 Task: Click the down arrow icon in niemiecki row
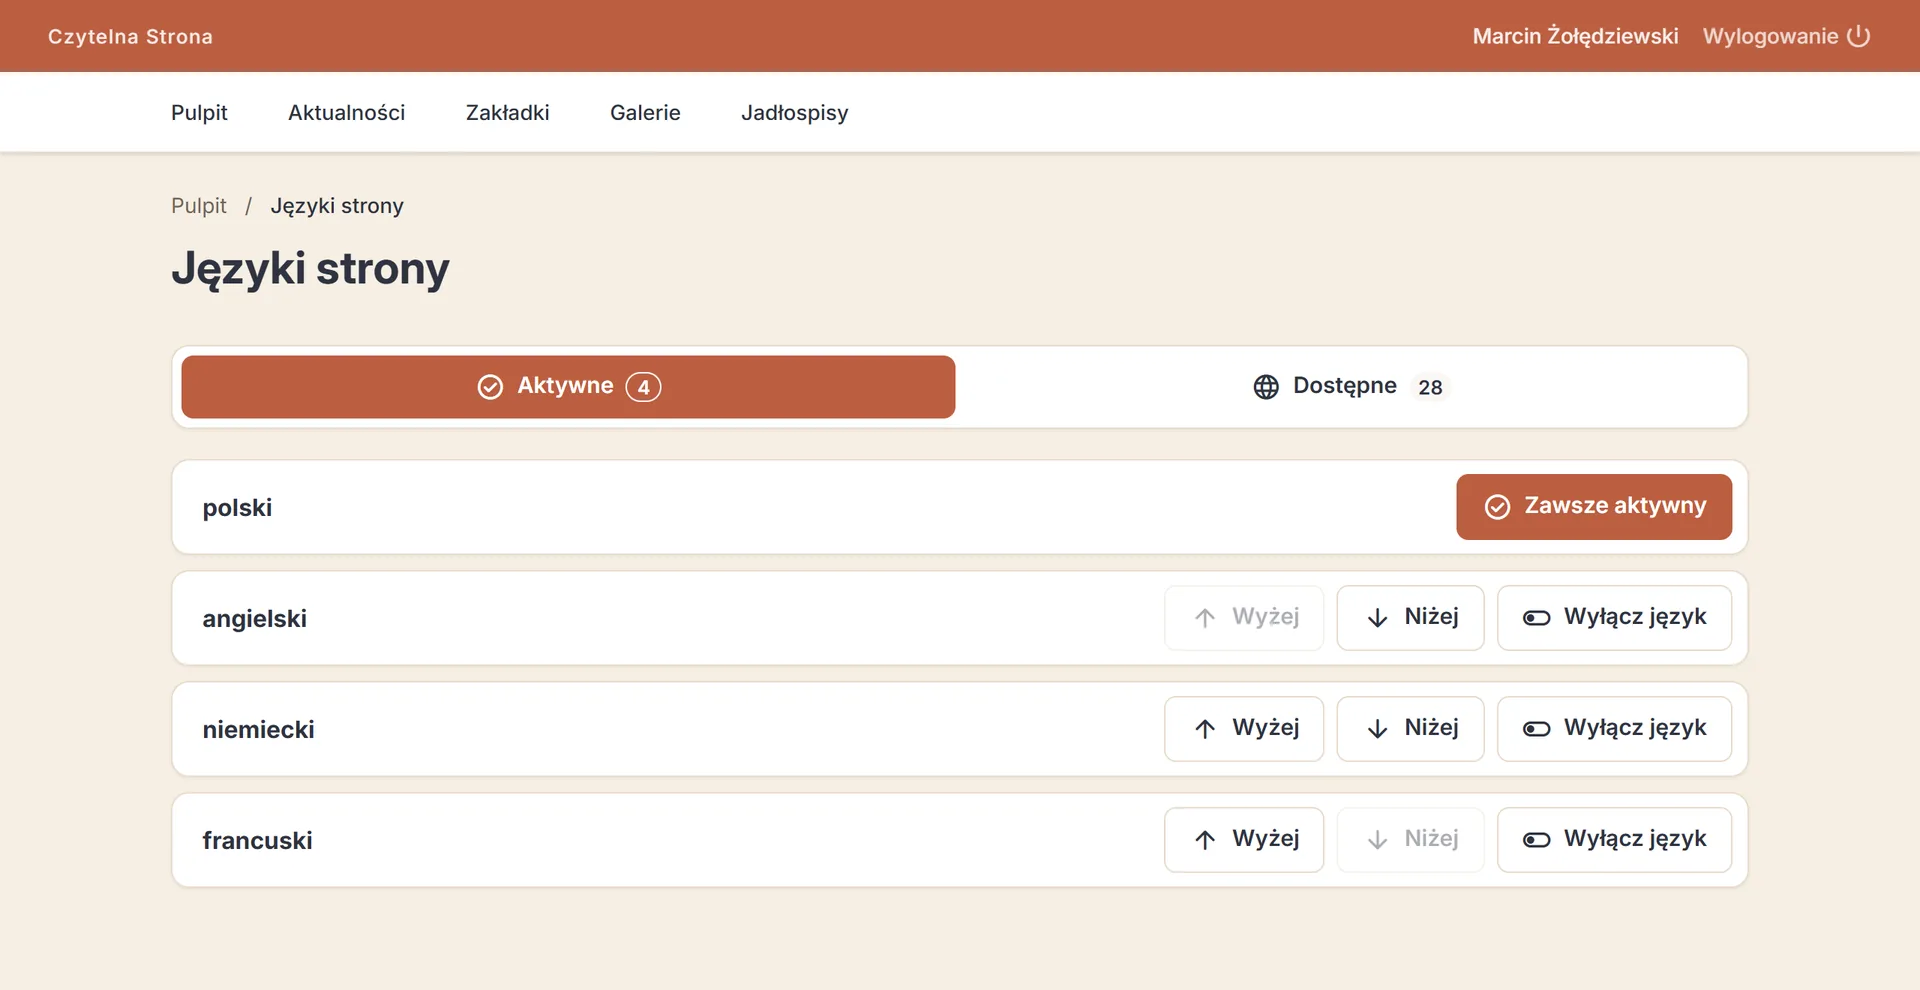pyautogui.click(x=1377, y=729)
